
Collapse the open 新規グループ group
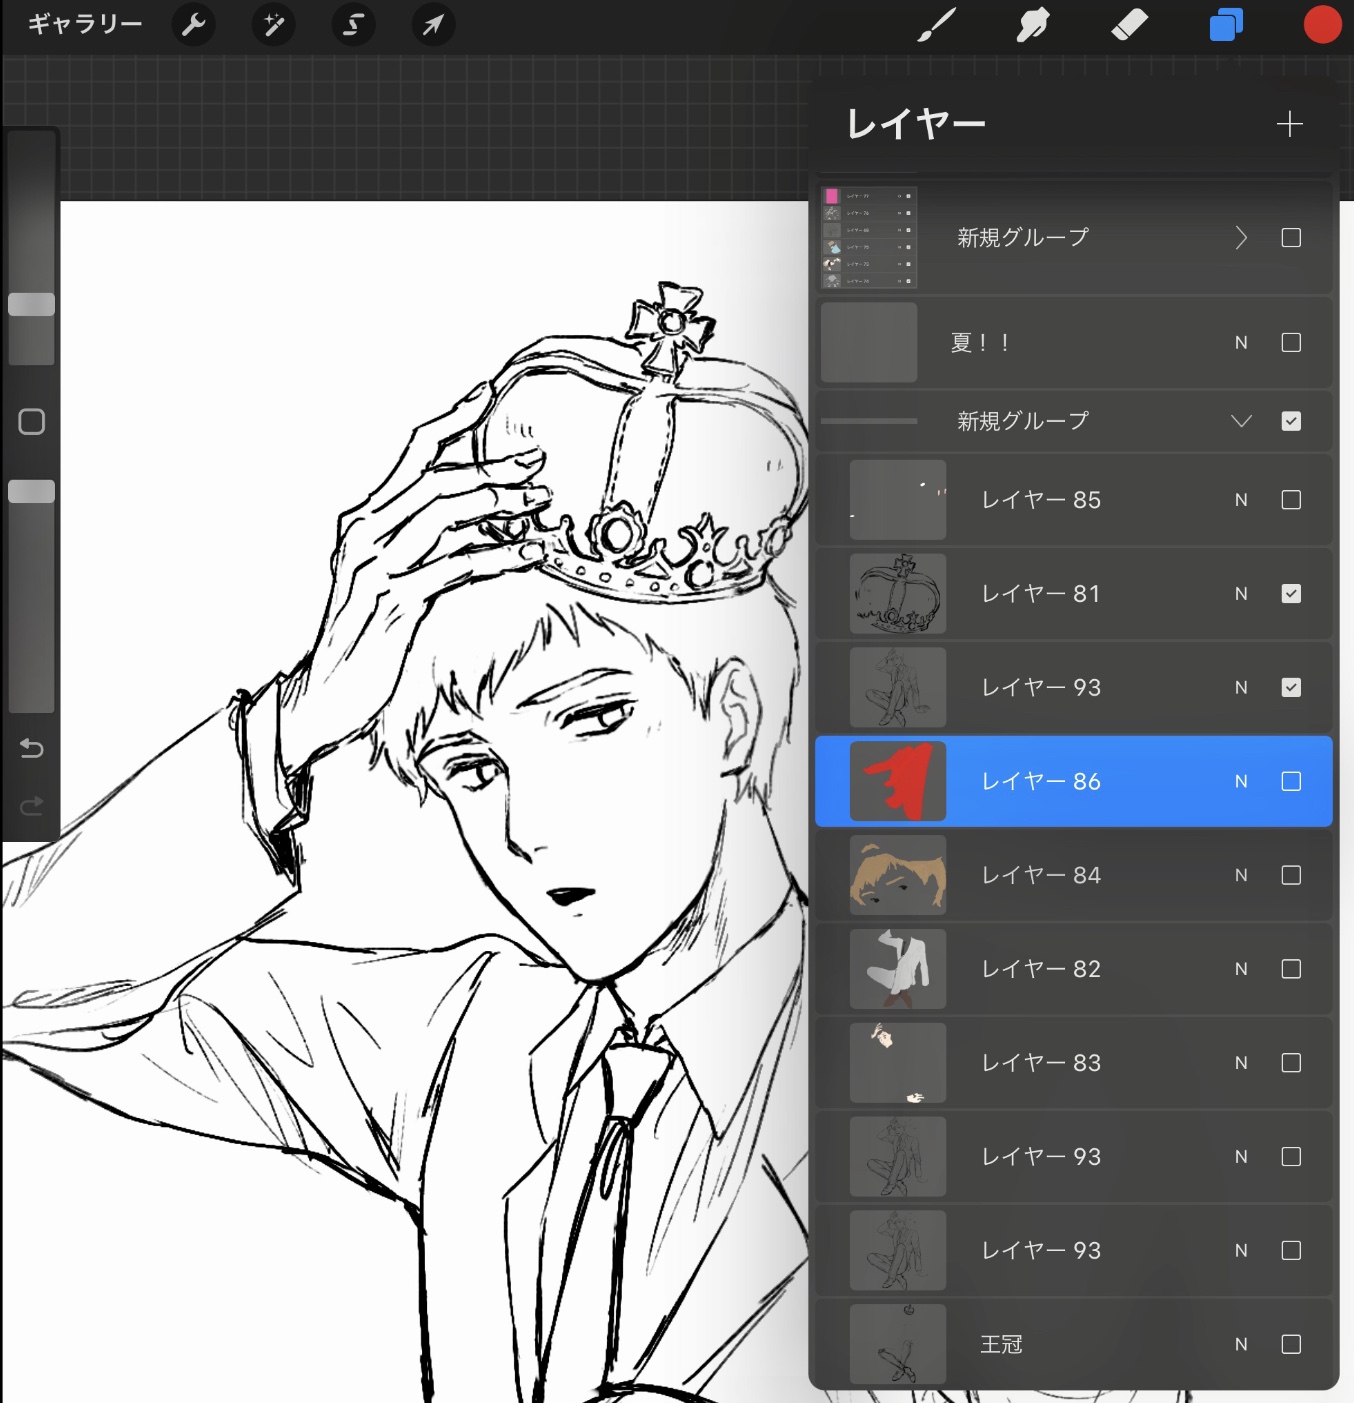coord(1241,421)
